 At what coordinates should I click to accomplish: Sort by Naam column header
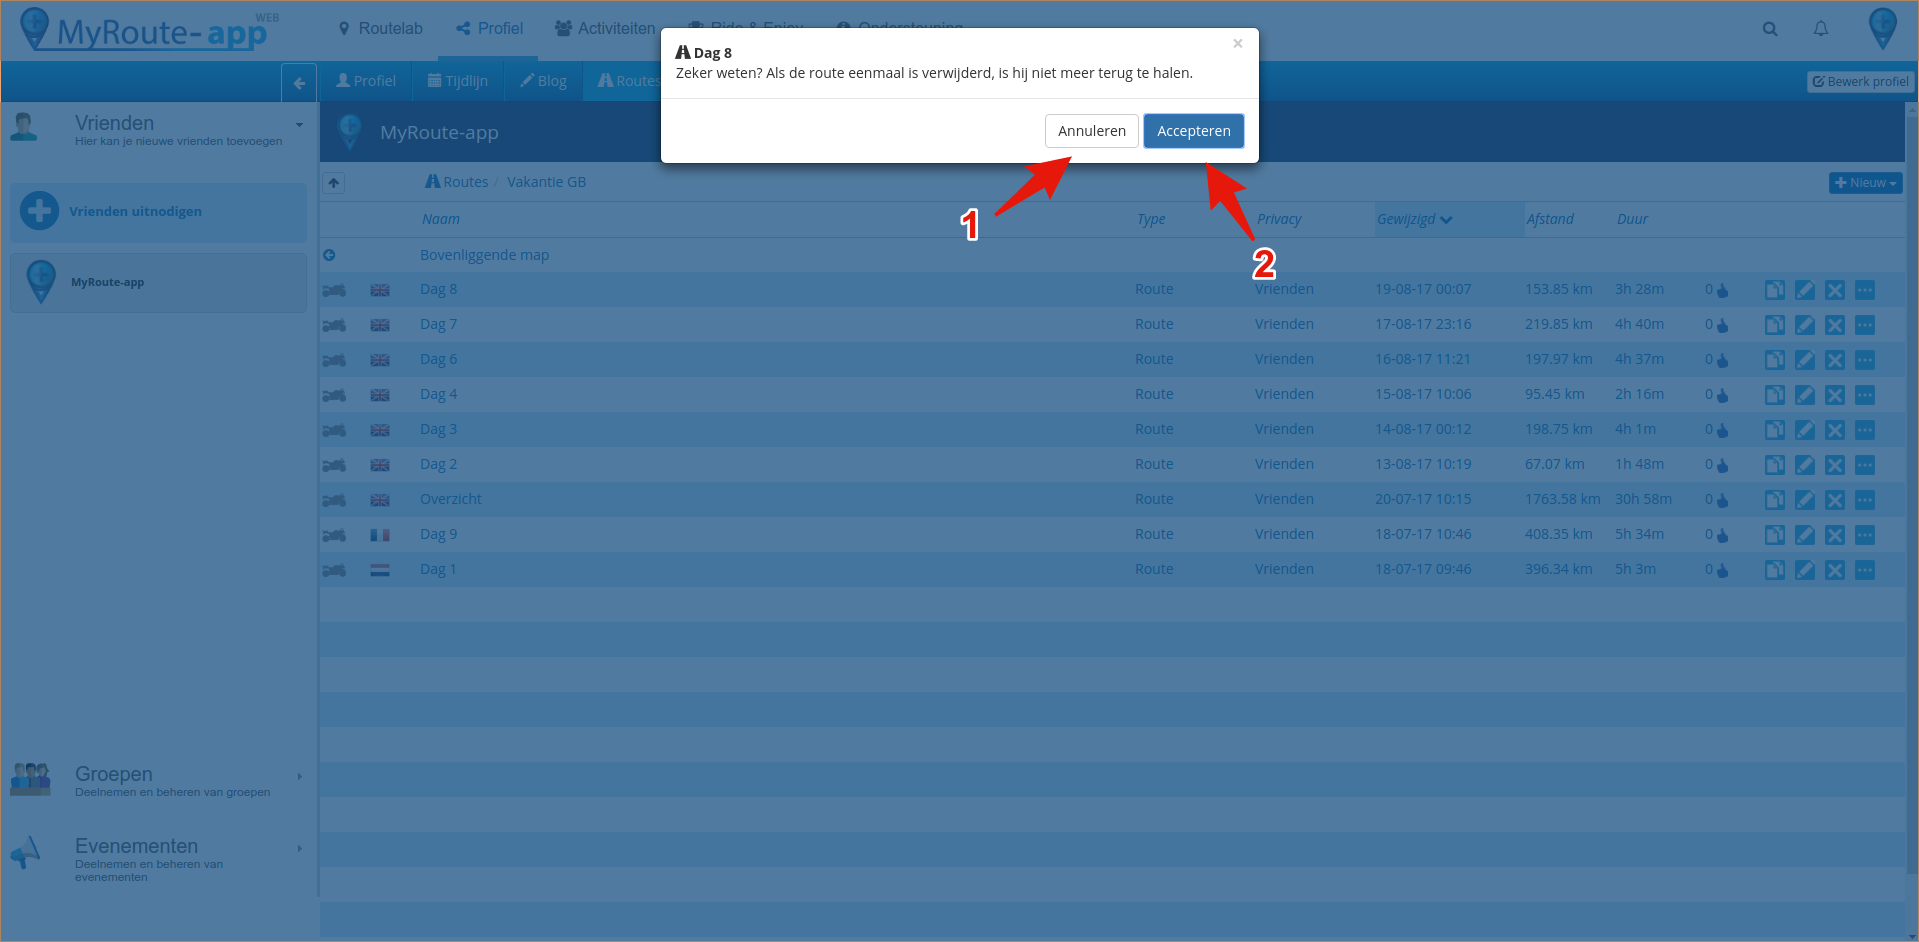[x=441, y=219]
